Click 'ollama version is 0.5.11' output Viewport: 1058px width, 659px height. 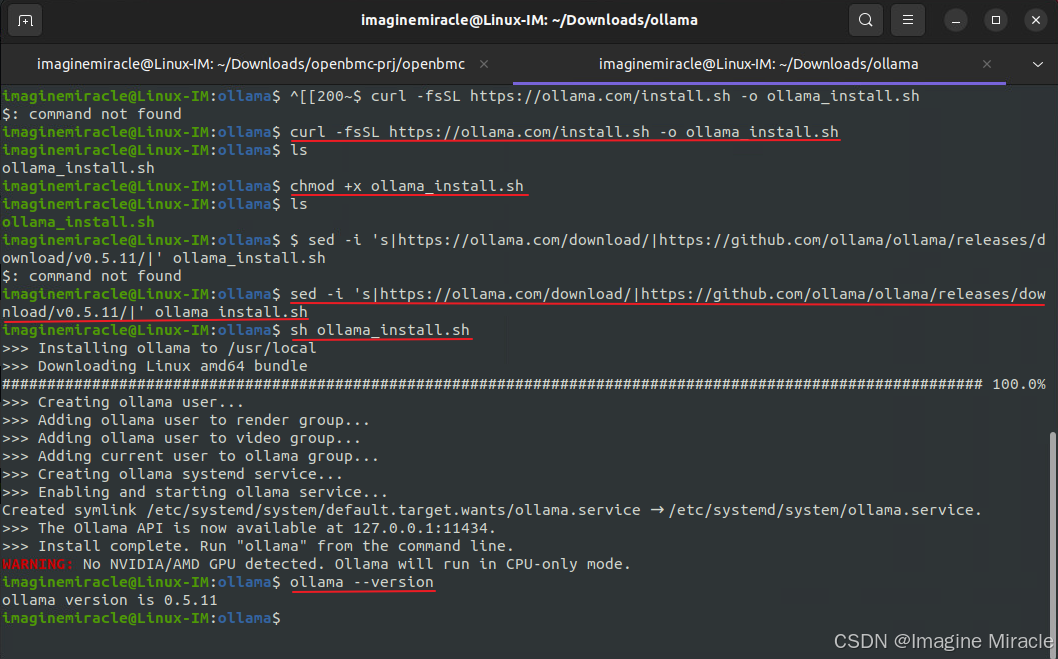point(109,600)
